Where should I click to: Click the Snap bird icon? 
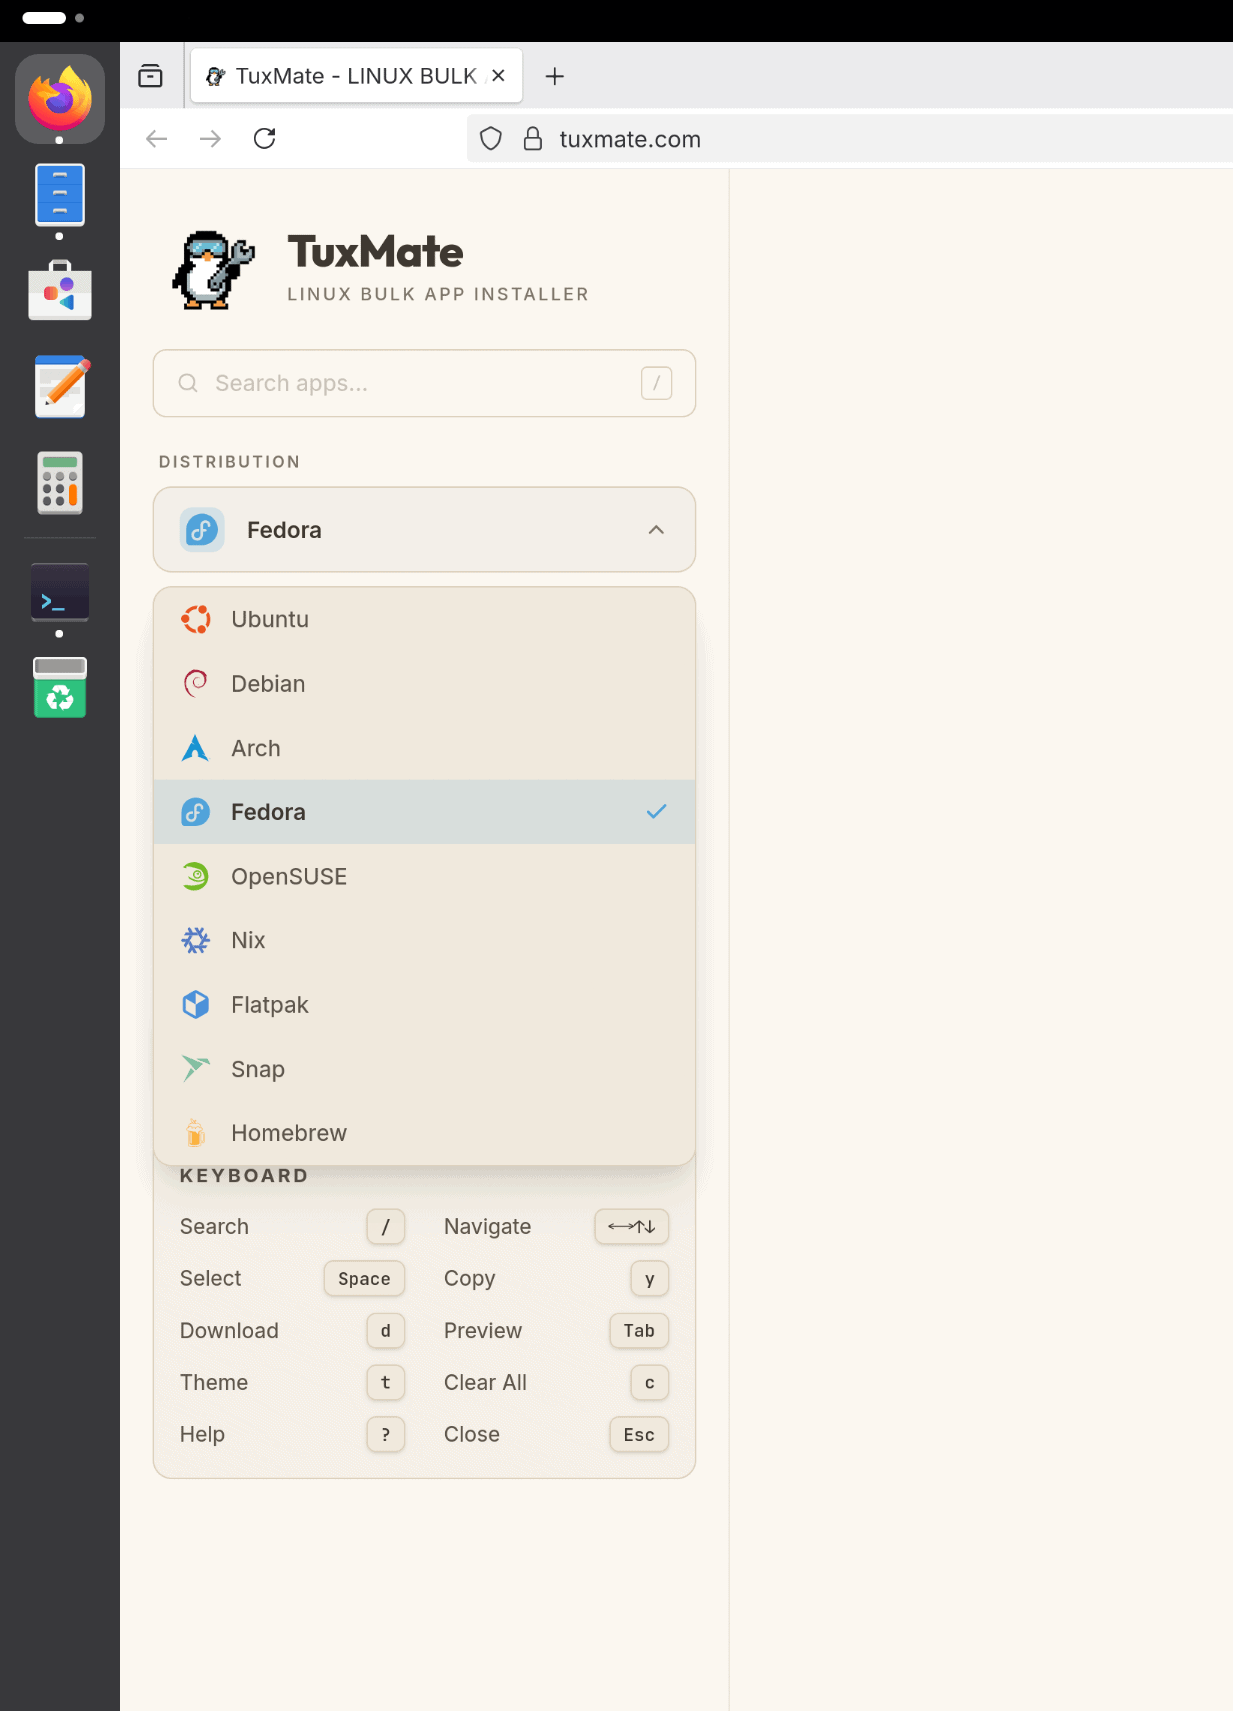196,1069
